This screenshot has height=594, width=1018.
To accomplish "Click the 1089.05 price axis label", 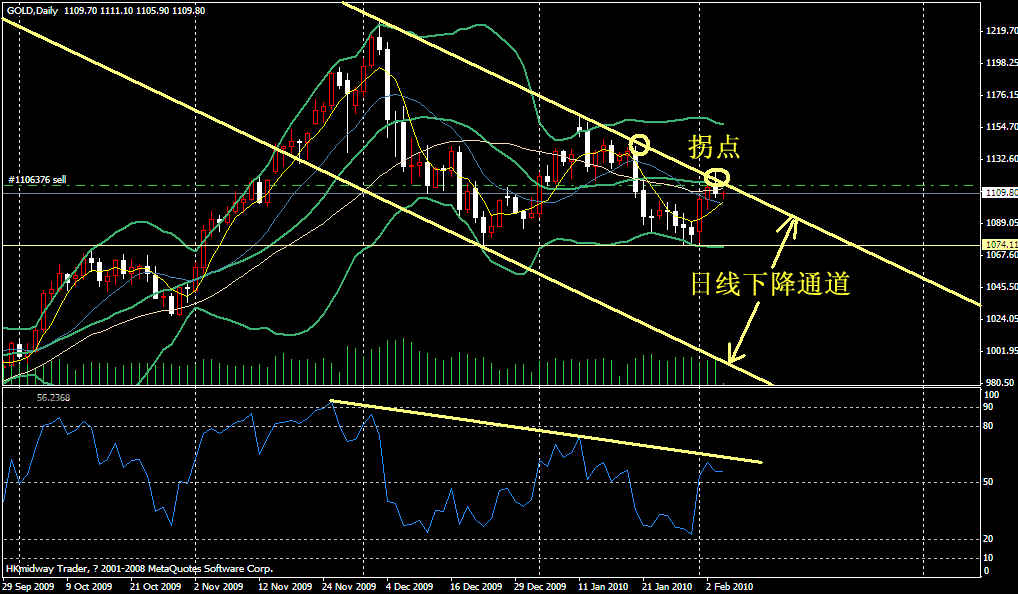I will 1001,223.
